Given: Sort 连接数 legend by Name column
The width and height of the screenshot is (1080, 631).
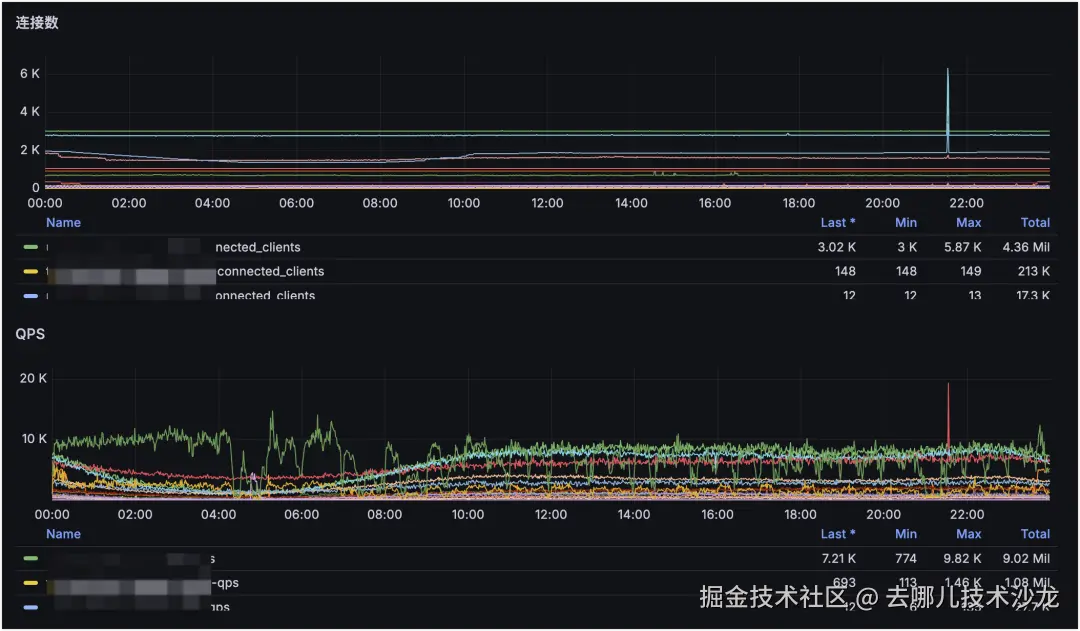Looking at the screenshot, I should coord(63,223).
